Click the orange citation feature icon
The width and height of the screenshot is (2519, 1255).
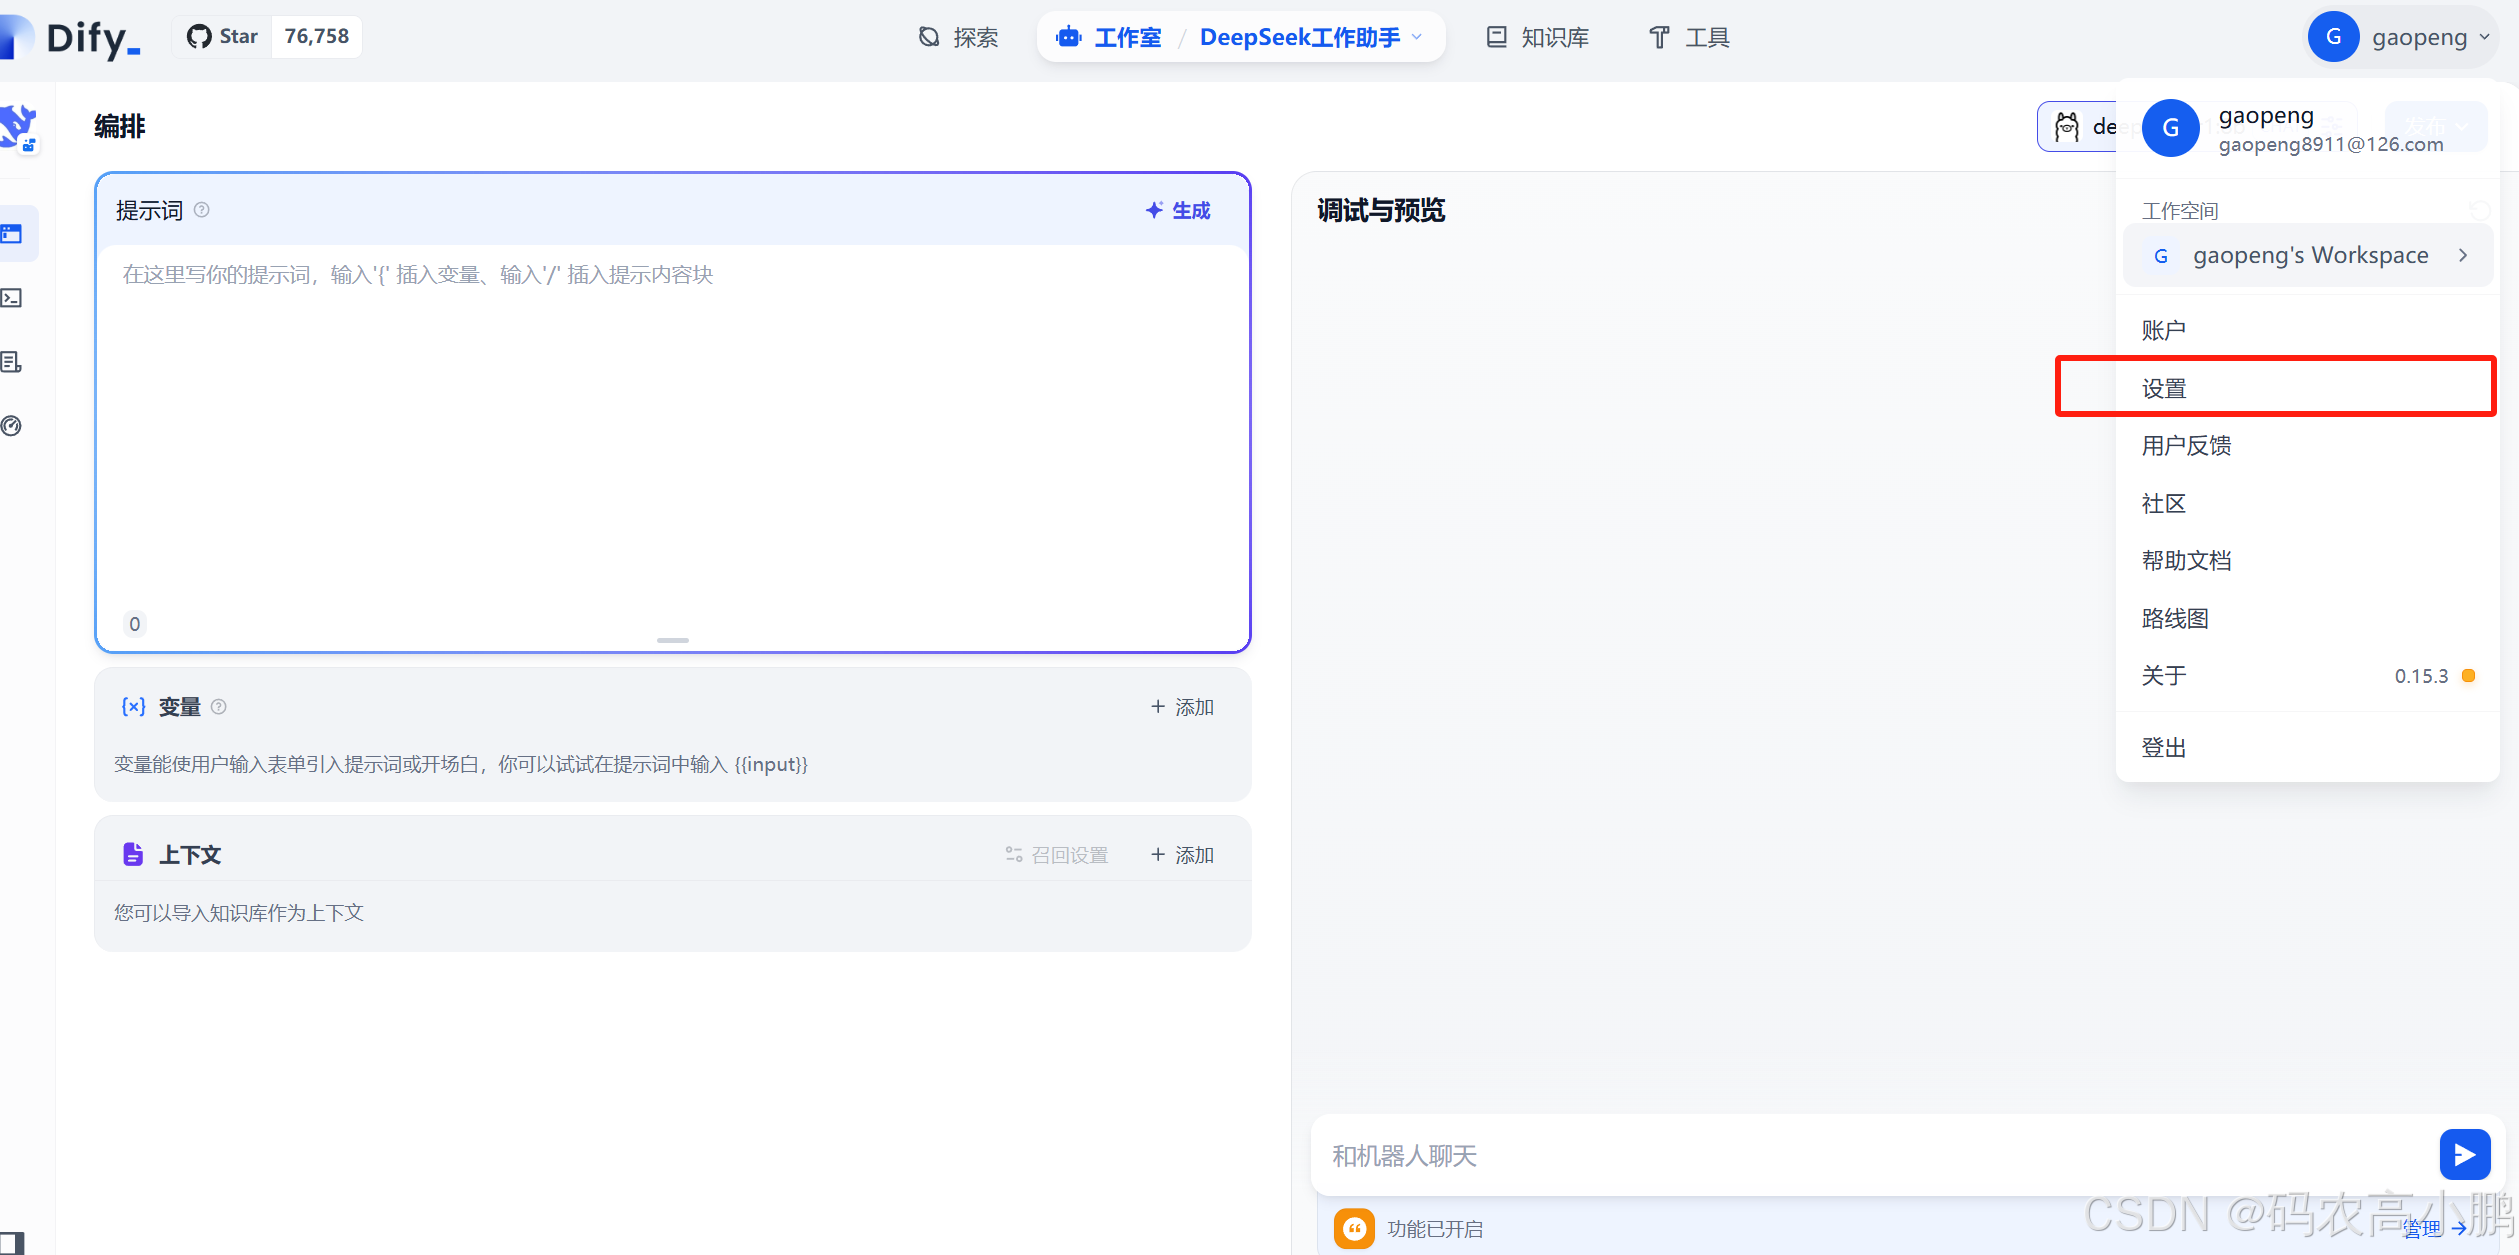tap(1354, 1228)
